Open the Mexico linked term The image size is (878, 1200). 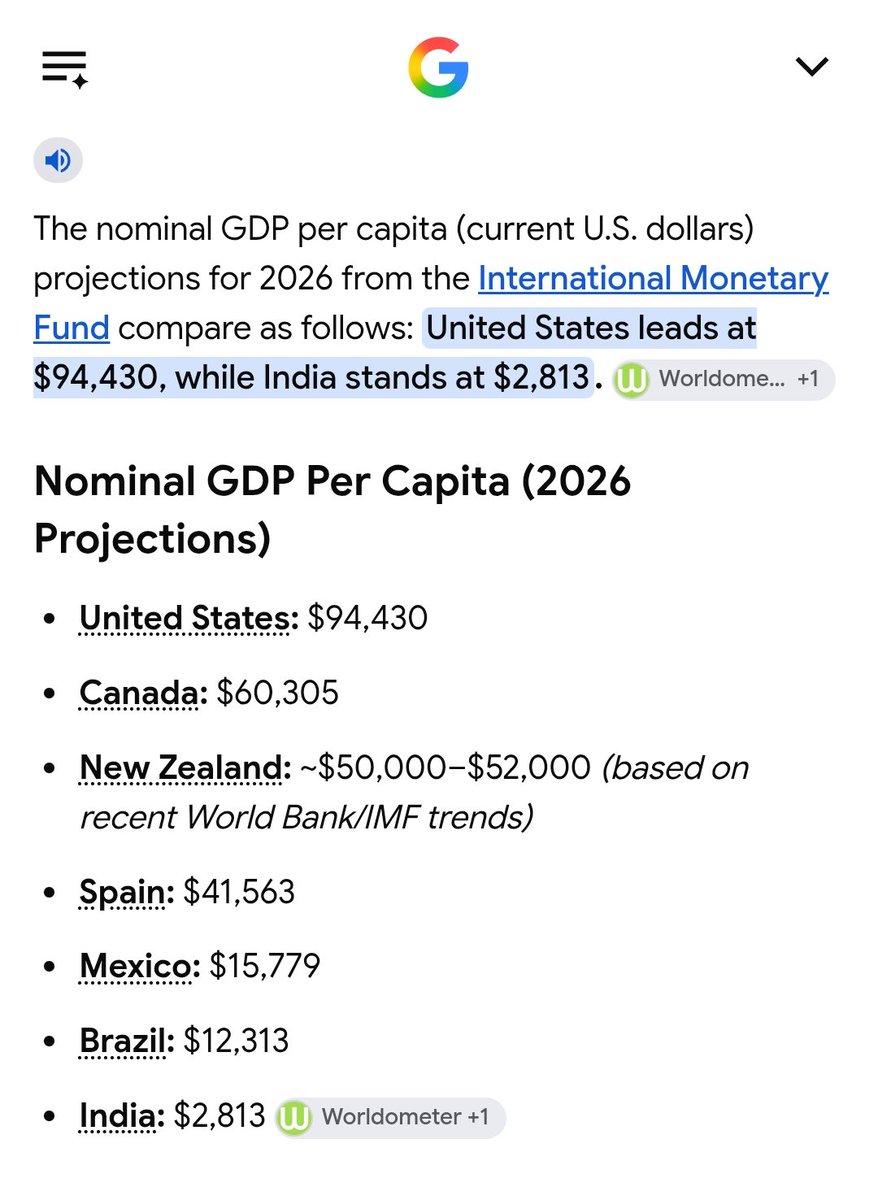click(140, 966)
